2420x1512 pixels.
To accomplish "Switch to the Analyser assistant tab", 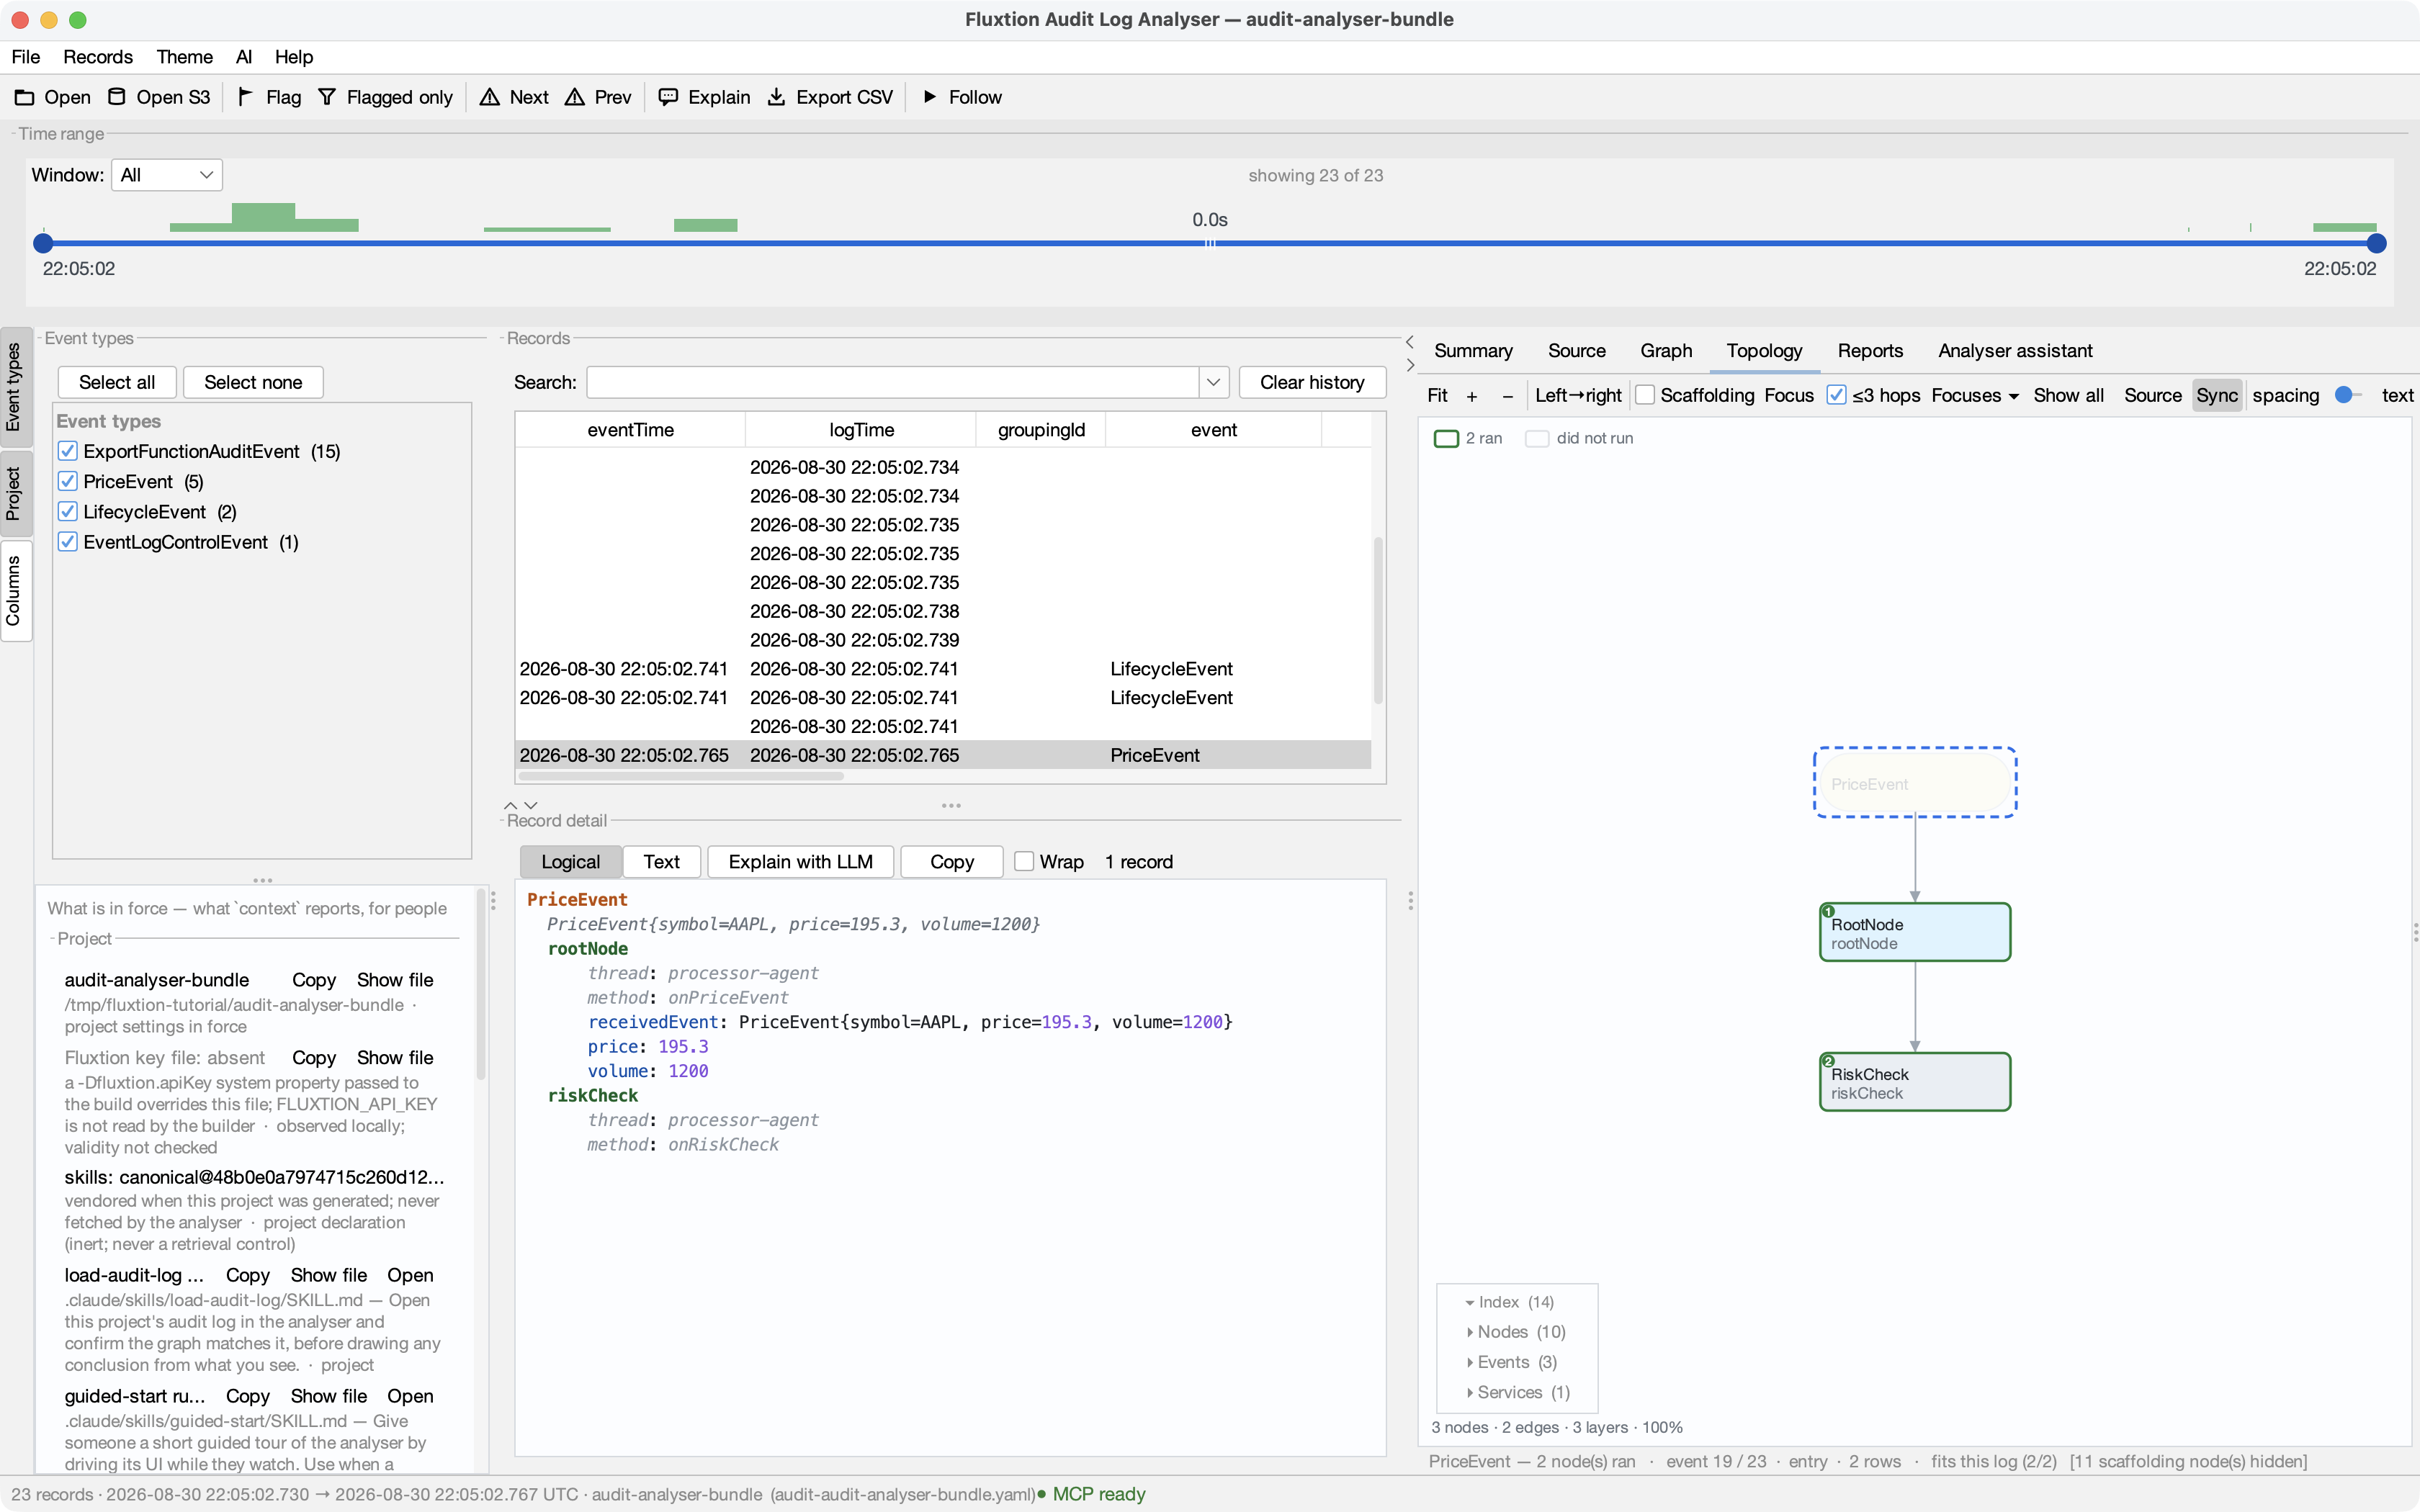I will 2015,351.
